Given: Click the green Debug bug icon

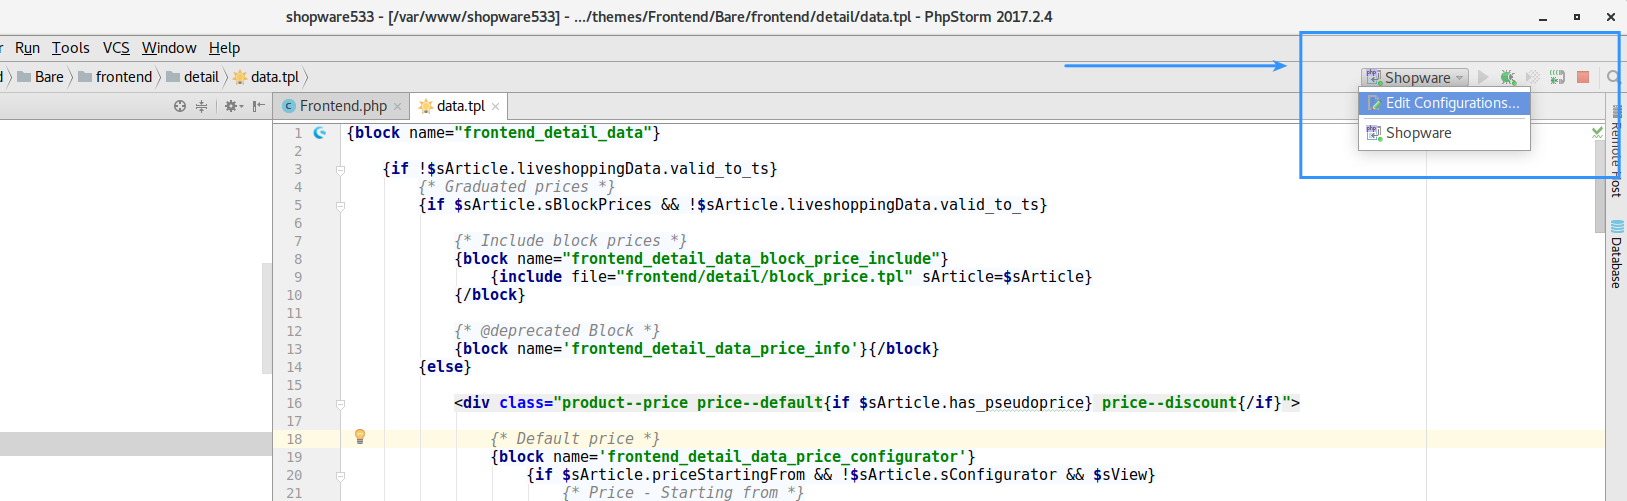Looking at the screenshot, I should 1508,77.
